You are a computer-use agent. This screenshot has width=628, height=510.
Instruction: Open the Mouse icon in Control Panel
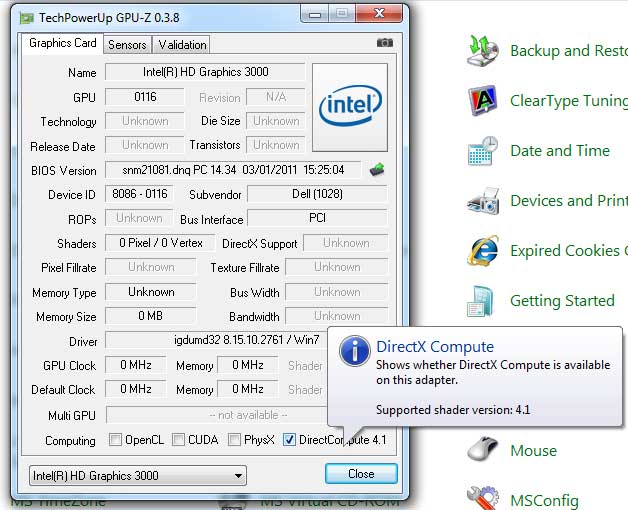(x=483, y=449)
